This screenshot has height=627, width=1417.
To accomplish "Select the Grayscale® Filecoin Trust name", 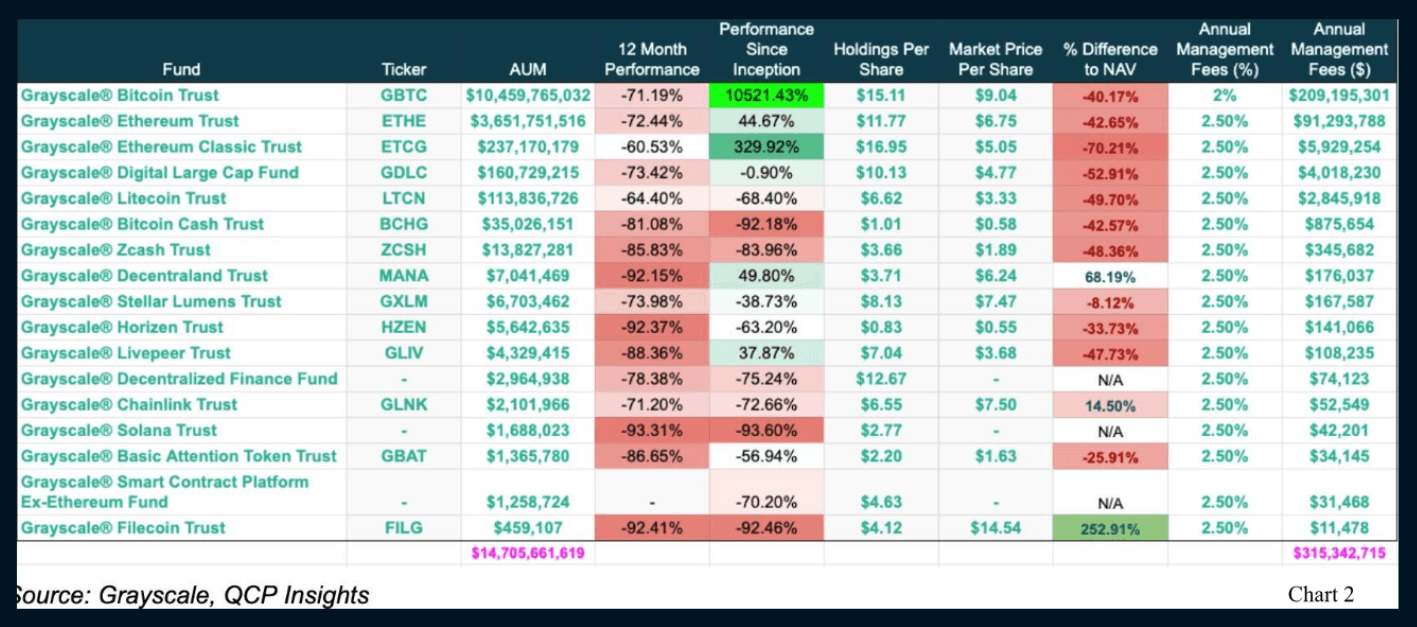I will tap(122, 528).
